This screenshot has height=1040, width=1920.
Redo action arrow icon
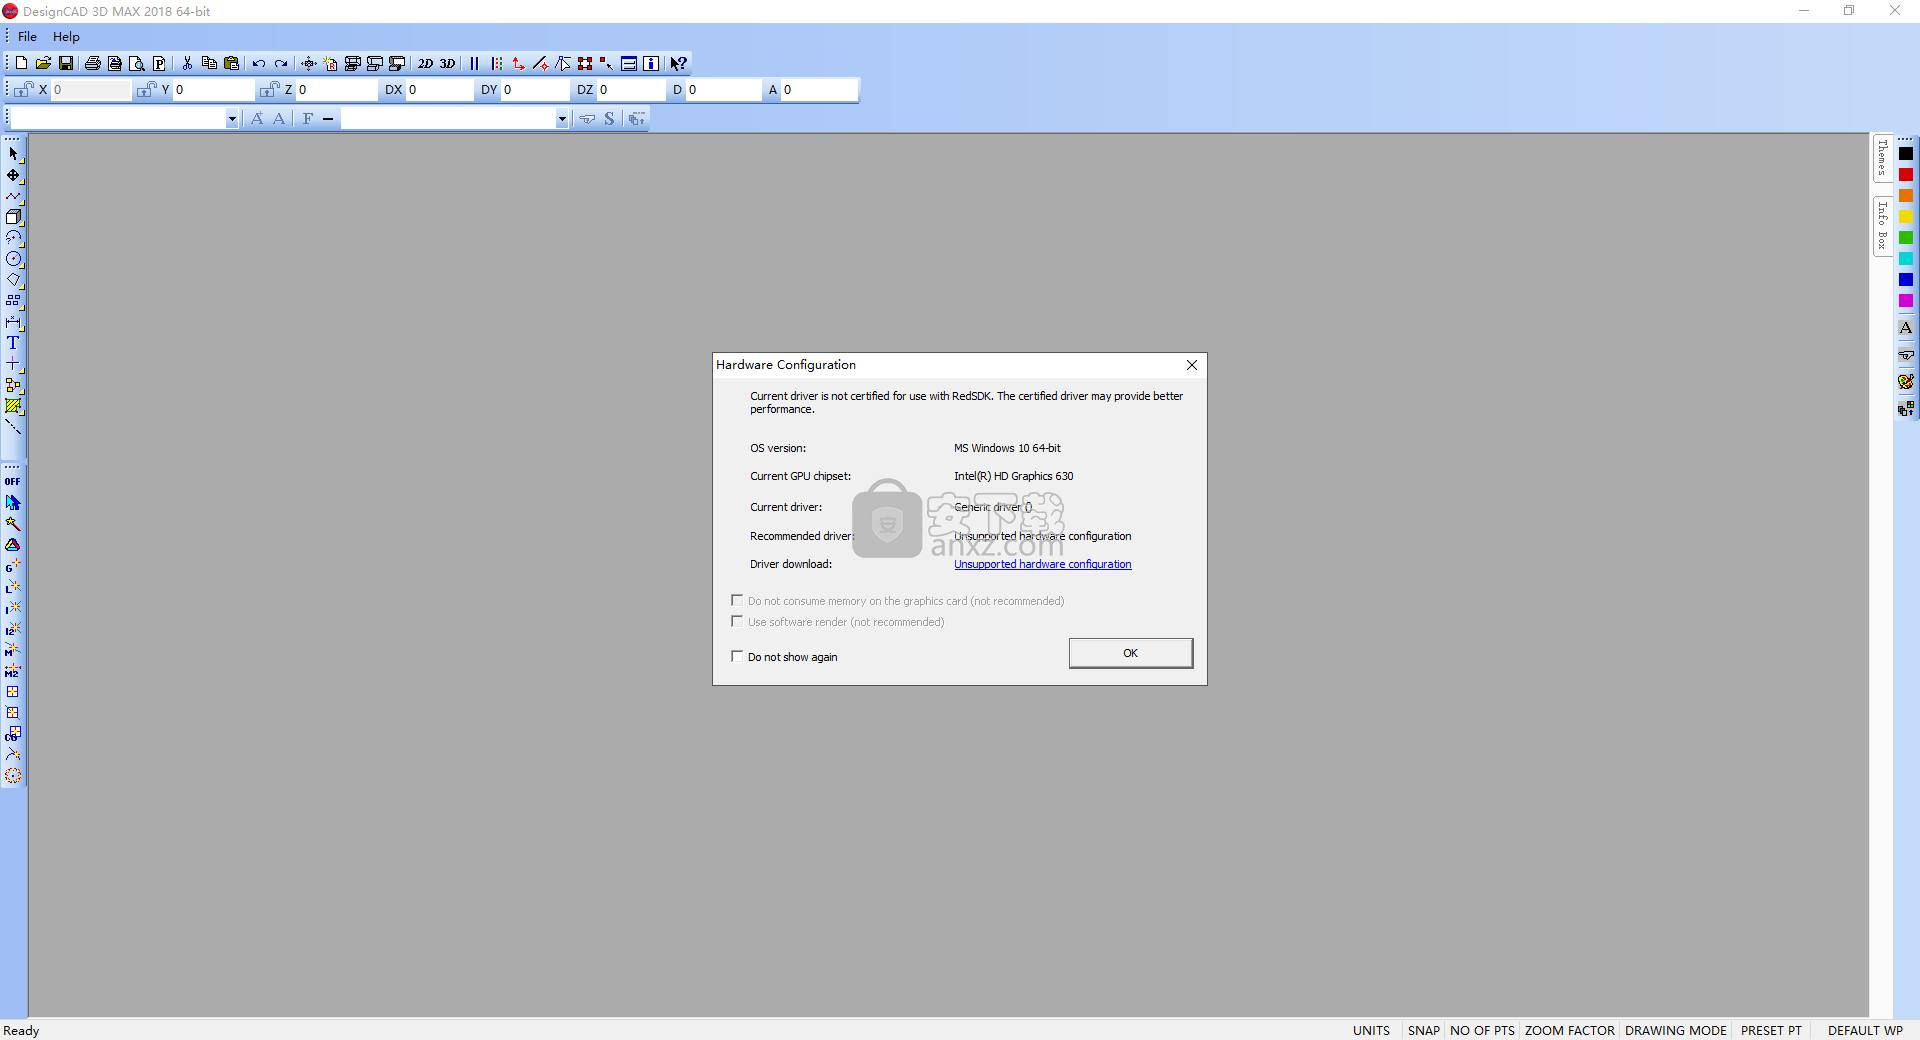coord(281,63)
